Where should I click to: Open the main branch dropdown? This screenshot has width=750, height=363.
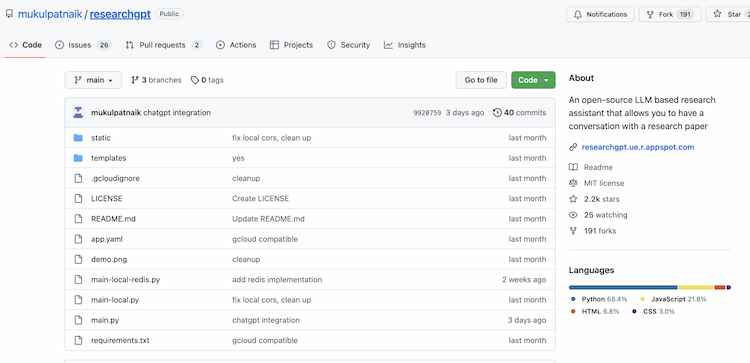tap(93, 80)
